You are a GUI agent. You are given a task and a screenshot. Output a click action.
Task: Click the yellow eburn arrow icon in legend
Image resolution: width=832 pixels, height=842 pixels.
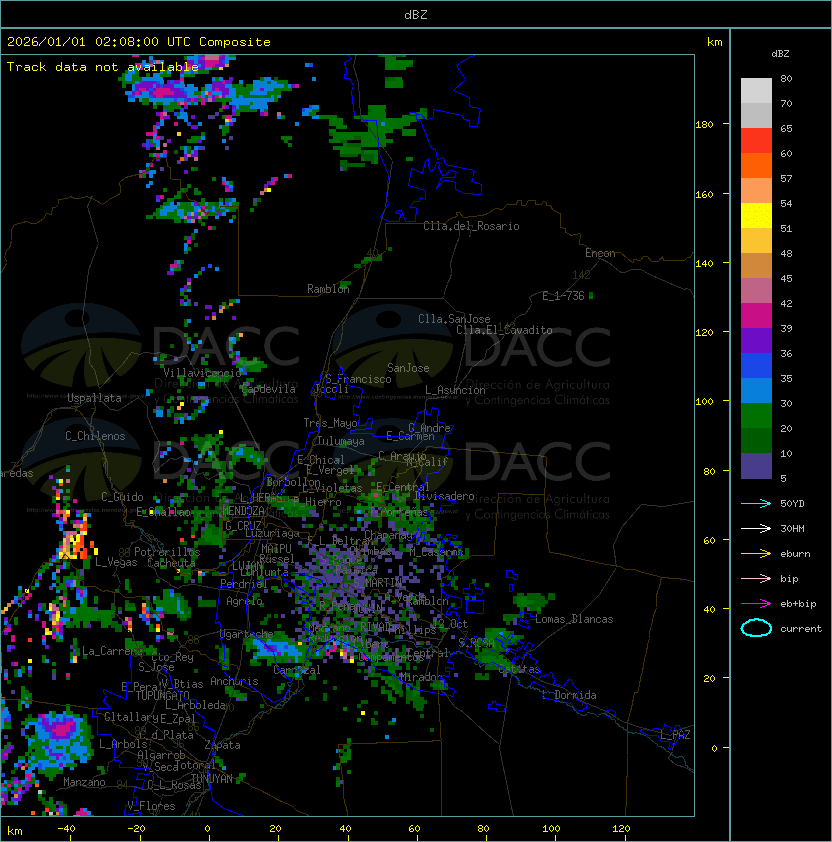(x=756, y=553)
